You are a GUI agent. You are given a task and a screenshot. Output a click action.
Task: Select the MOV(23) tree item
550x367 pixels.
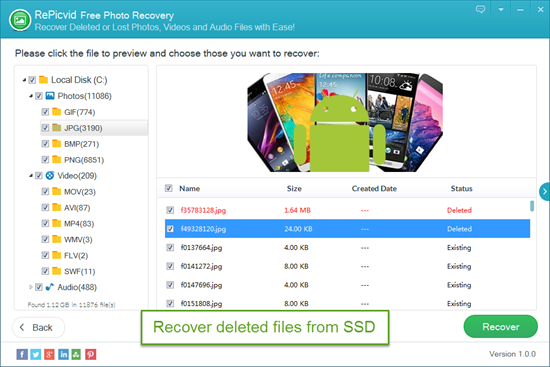click(80, 192)
